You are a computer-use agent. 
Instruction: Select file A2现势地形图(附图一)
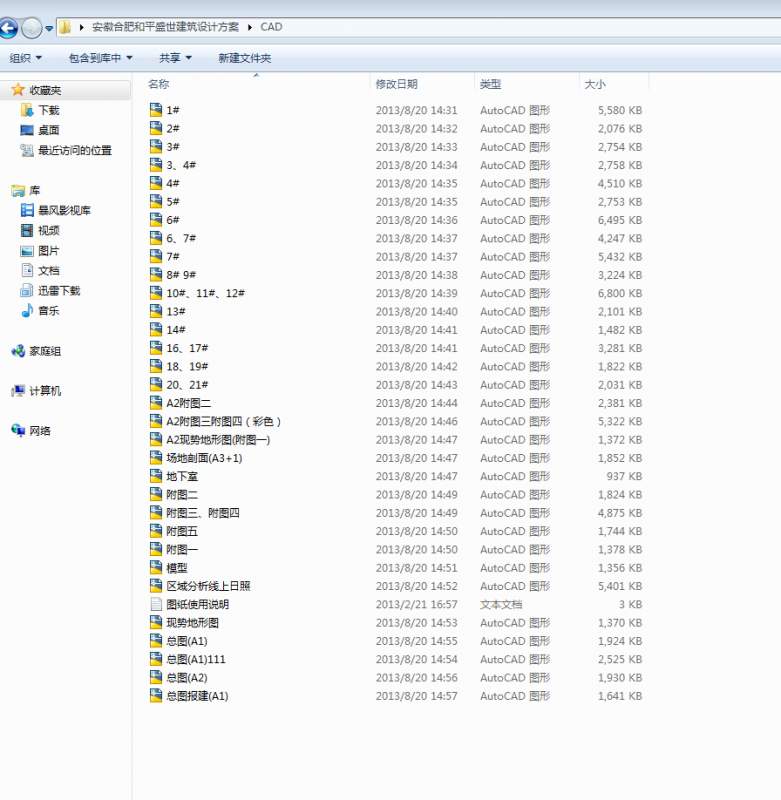218,440
